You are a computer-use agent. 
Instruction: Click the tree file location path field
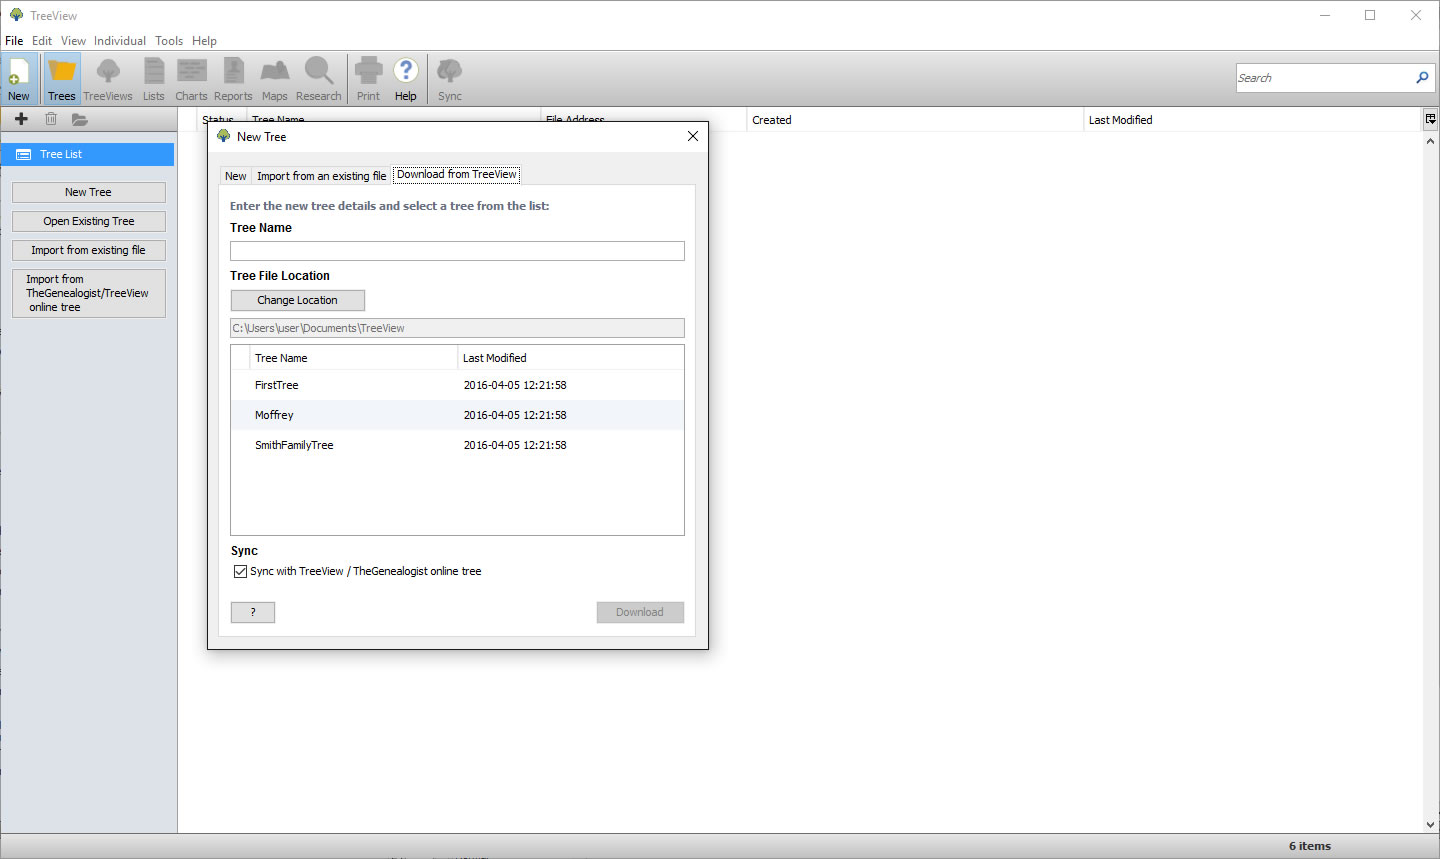click(x=457, y=328)
